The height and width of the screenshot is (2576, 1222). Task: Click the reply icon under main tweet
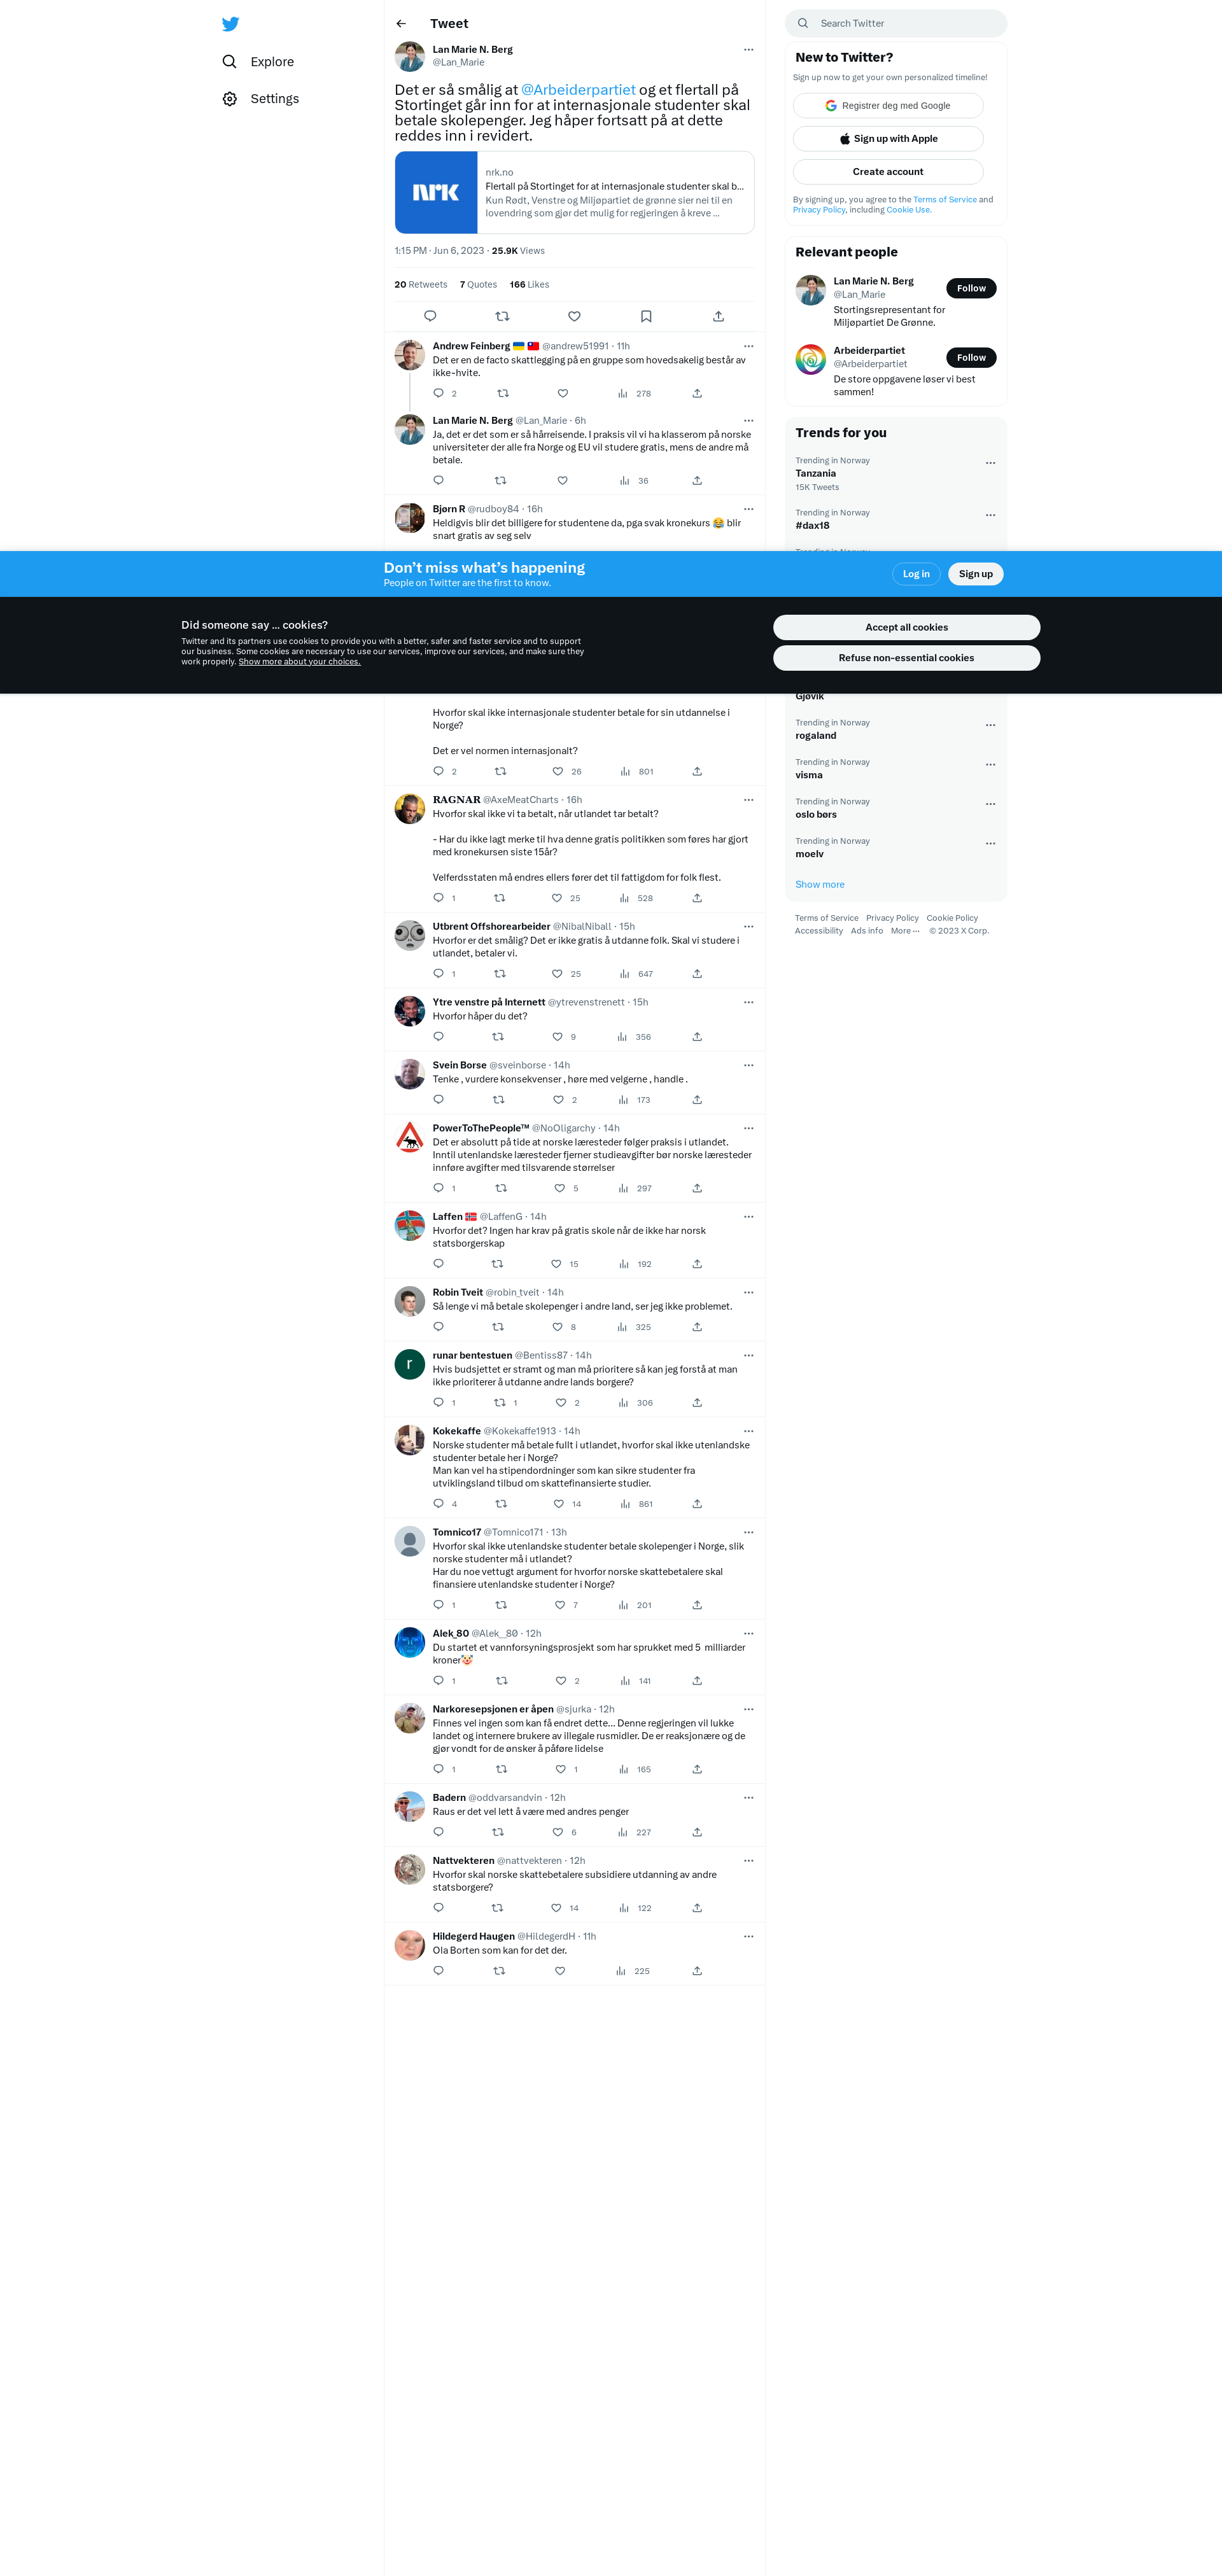(x=430, y=316)
